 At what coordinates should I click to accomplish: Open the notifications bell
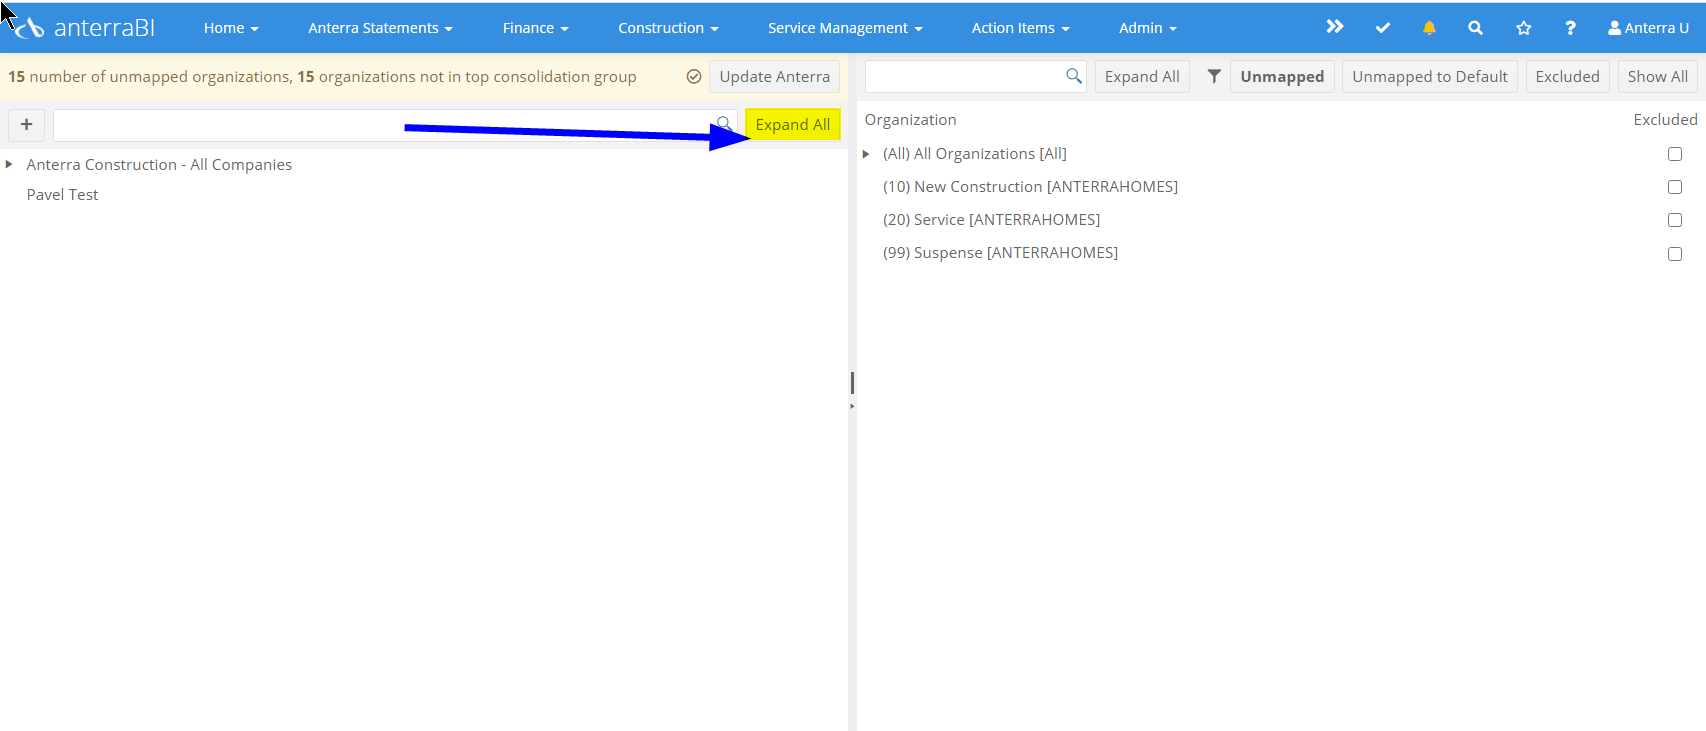1429,28
